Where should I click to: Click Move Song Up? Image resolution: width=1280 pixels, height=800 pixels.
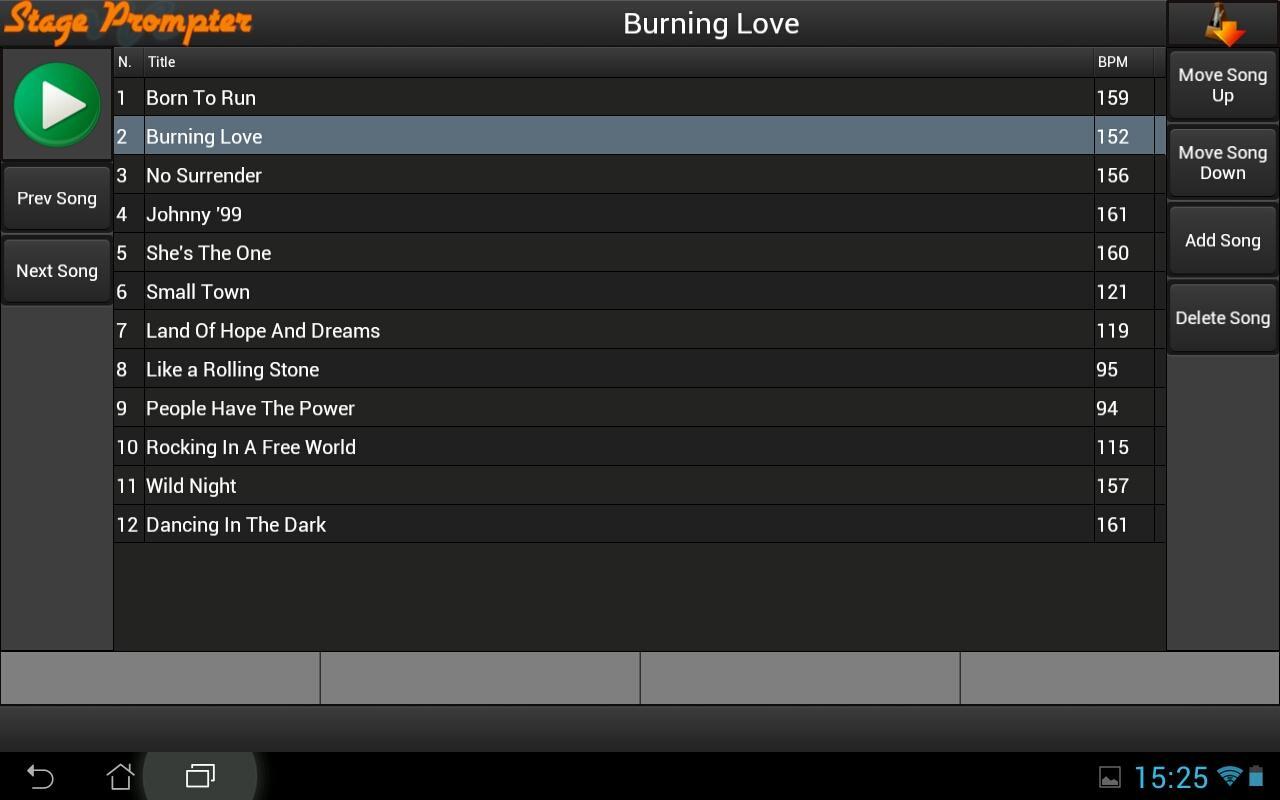[1223, 86]
